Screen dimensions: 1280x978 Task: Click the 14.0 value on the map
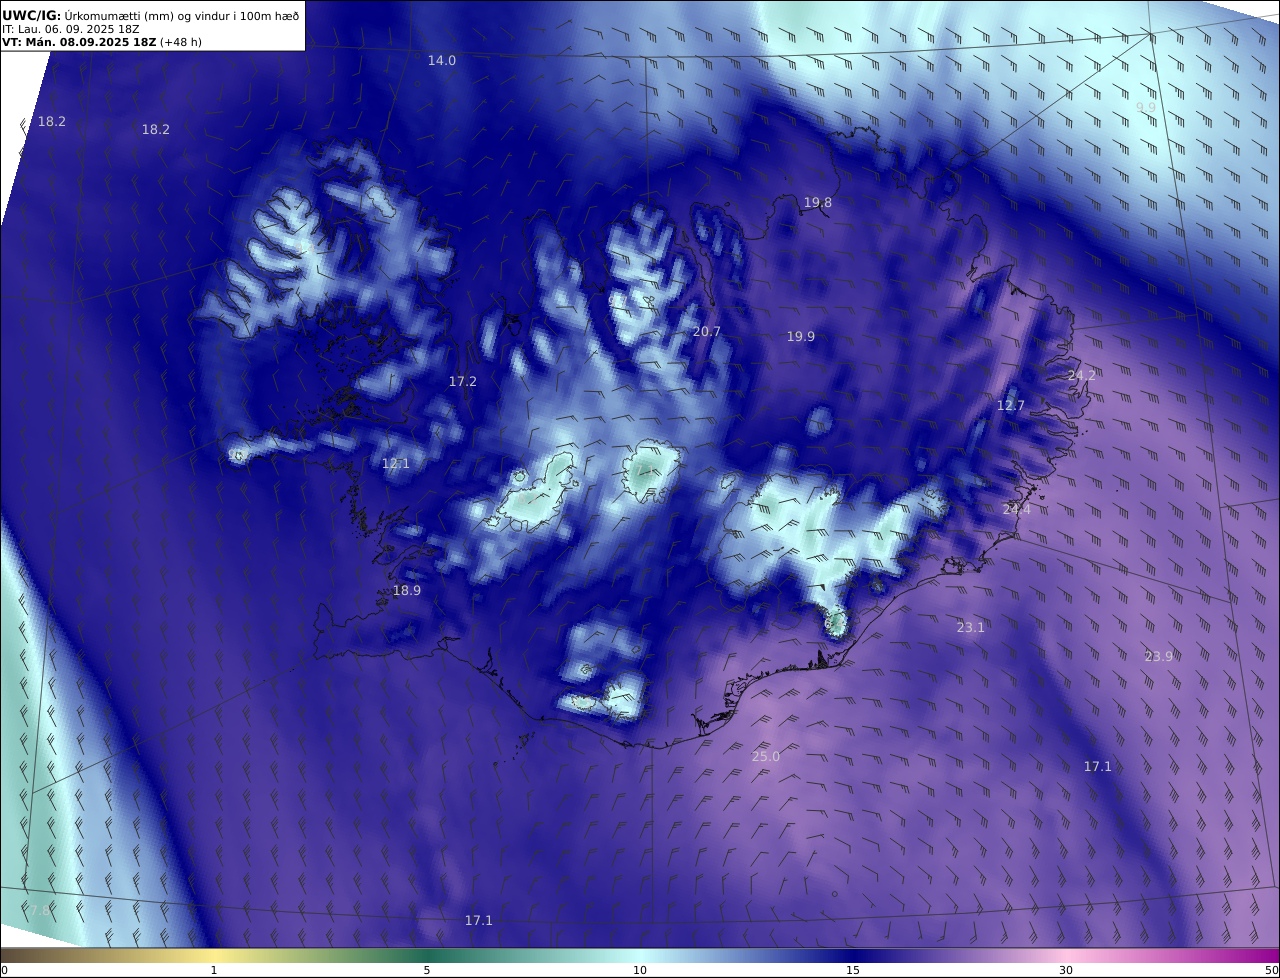pyautogui.click(x=442, y=60)
